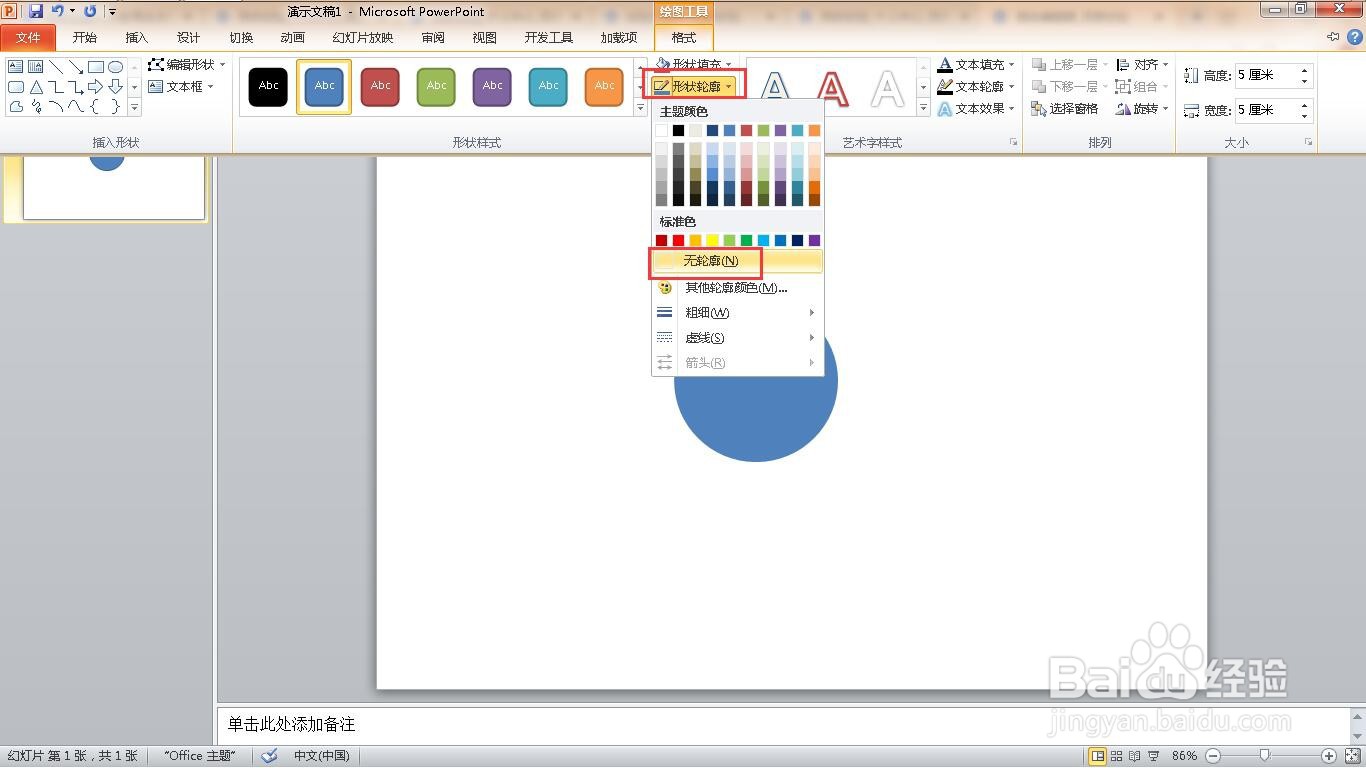Click the Undo icon in quick access toolbar
Image resolution: width=1366 pixels, height=768 pixels.
(58, 11)
